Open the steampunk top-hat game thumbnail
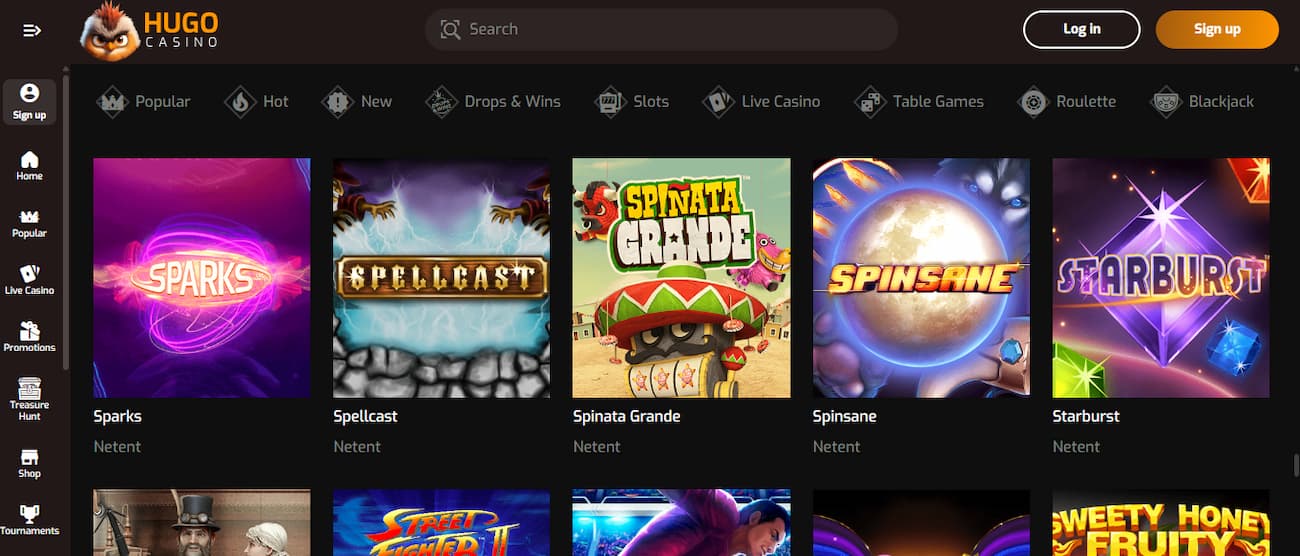This screenshot has height=556, width=1300. click(202, 522)
